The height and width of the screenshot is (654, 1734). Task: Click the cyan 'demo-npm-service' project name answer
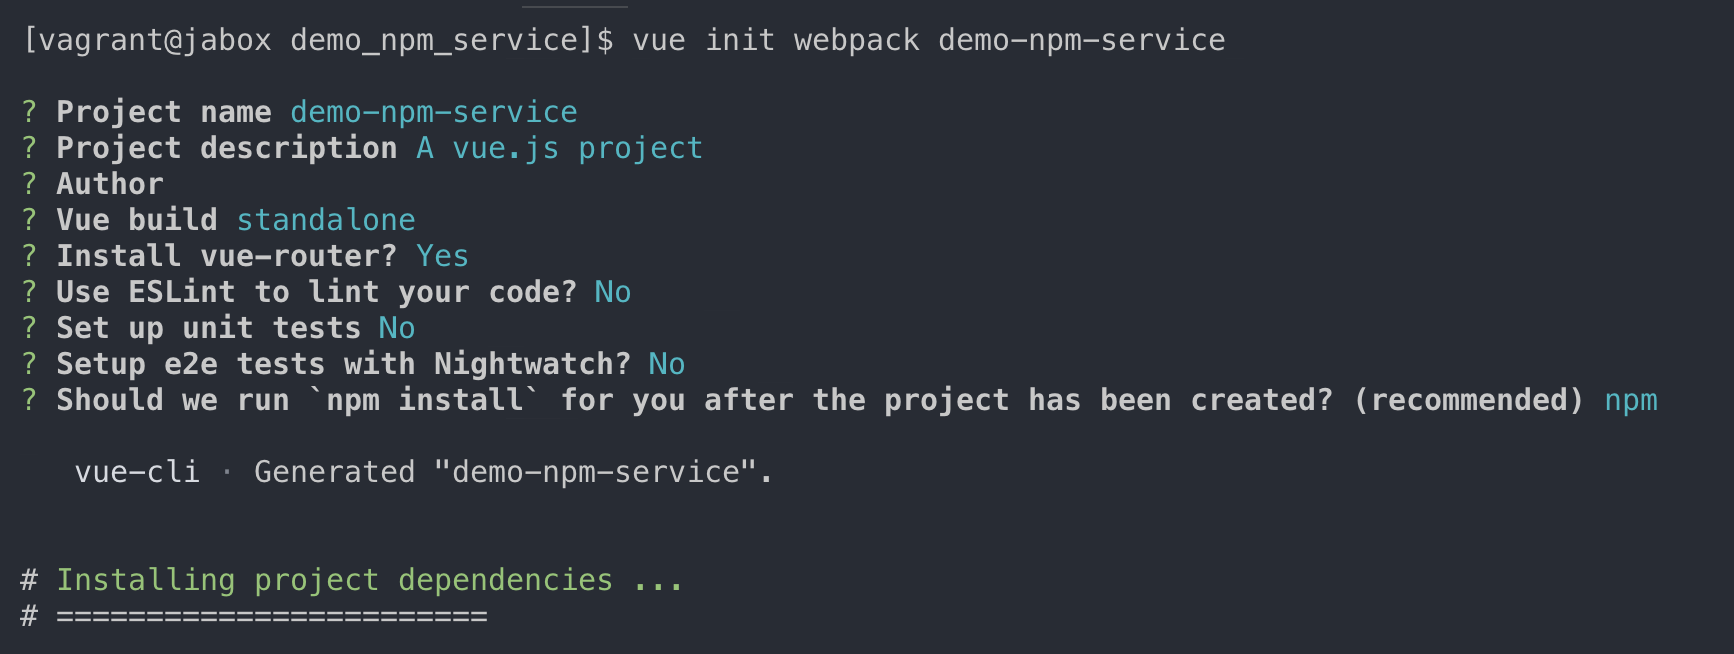433,112
